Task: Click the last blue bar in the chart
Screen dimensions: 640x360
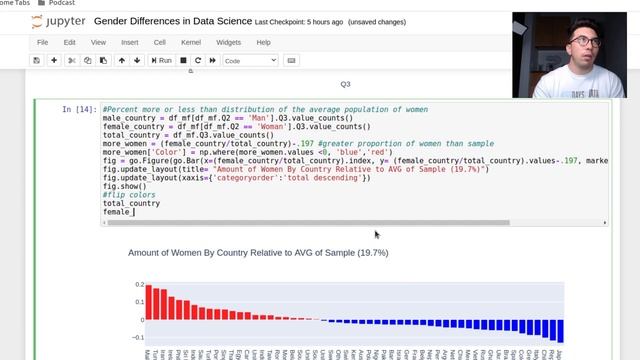Action: (x=560, y=331)
